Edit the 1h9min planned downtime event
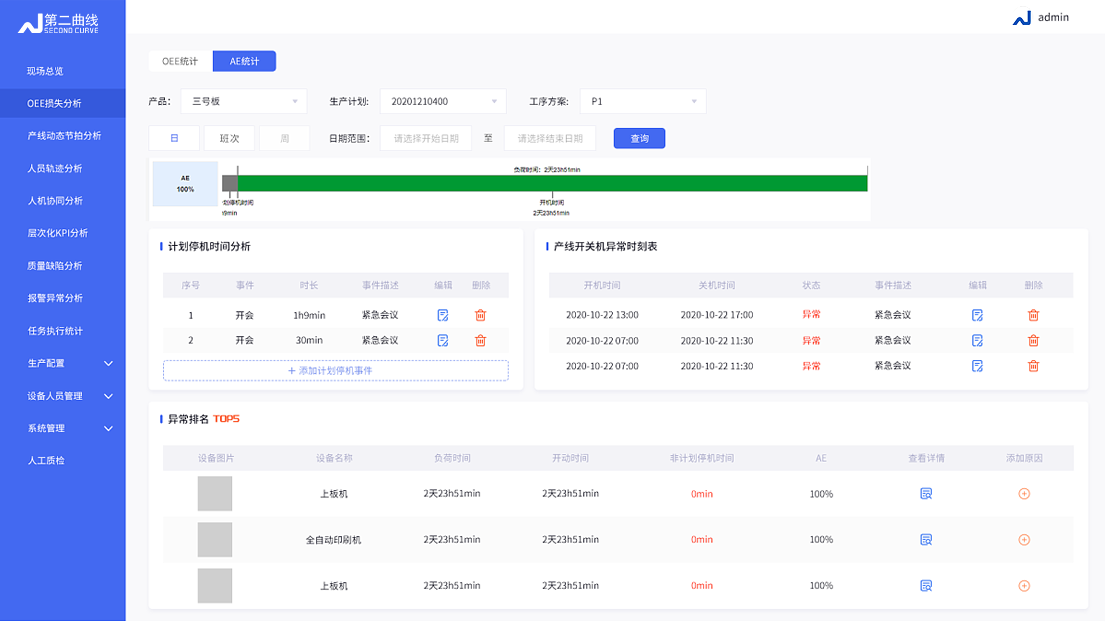The height and width of the screenshot is (622, 1105). (443, 315)
